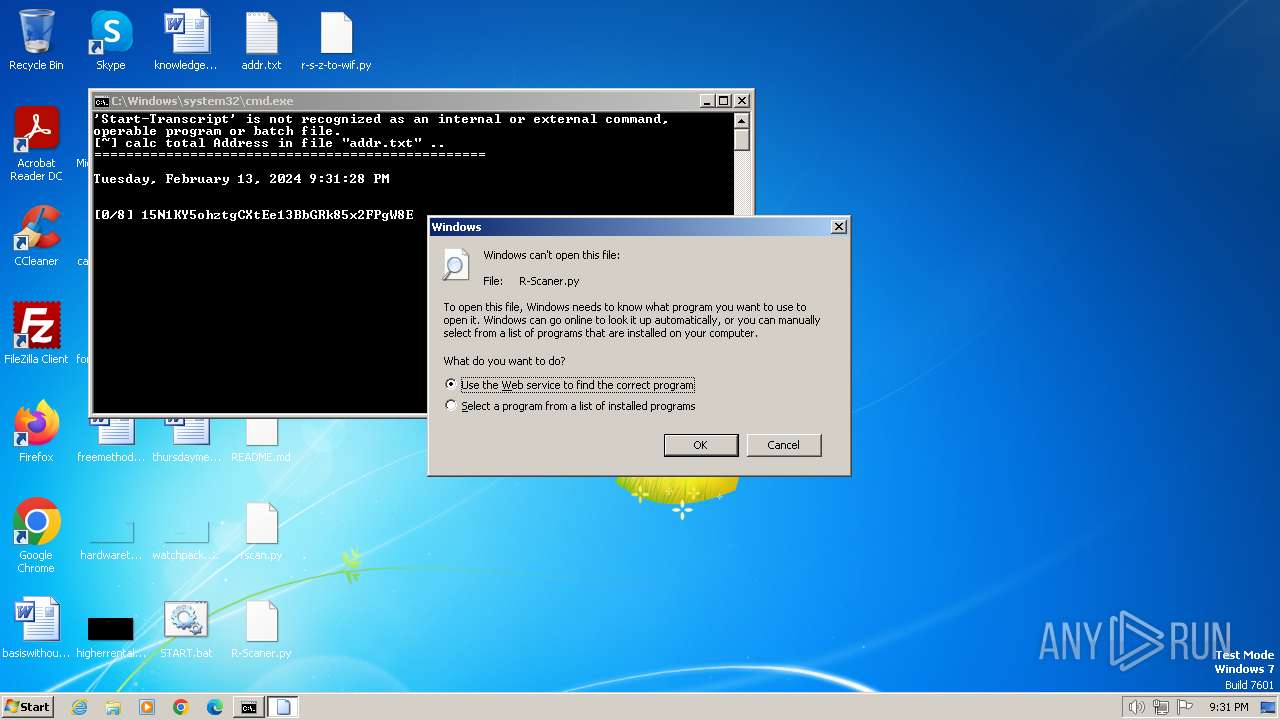
Task: Launch Firefox from the desktop
Action: (36, 431)
